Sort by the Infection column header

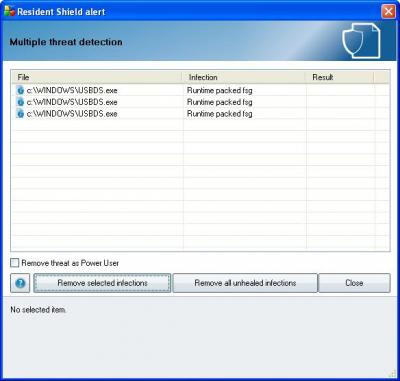click(x=244, y=77)
